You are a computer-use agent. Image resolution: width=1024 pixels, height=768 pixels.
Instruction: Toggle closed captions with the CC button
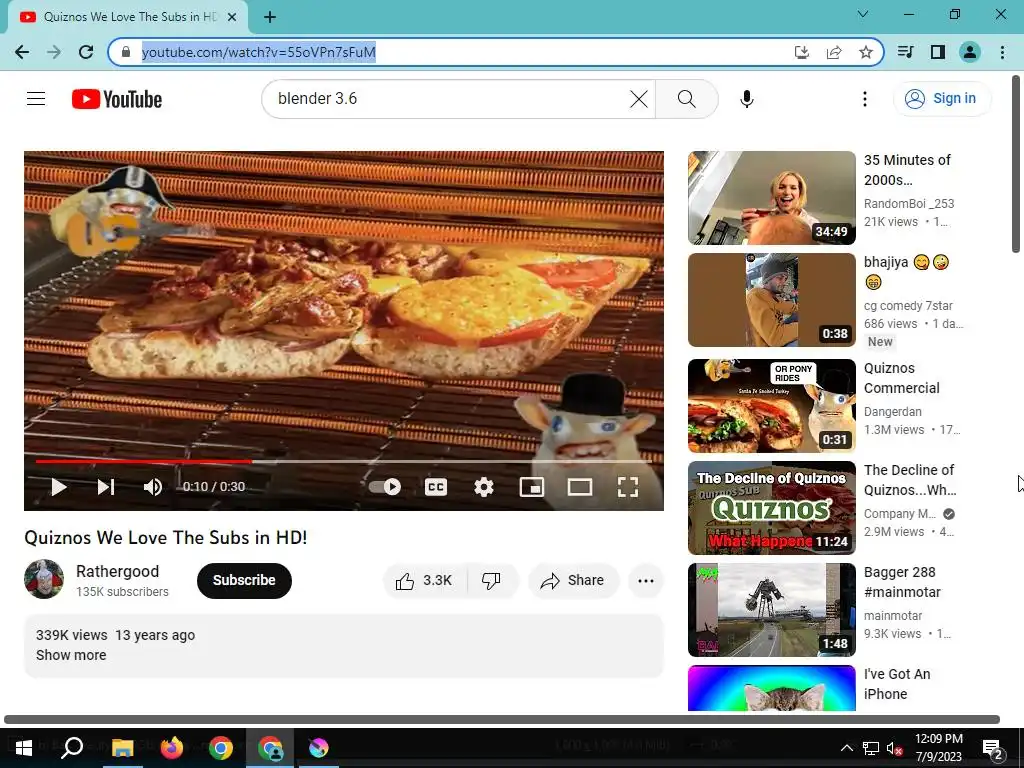436,487
